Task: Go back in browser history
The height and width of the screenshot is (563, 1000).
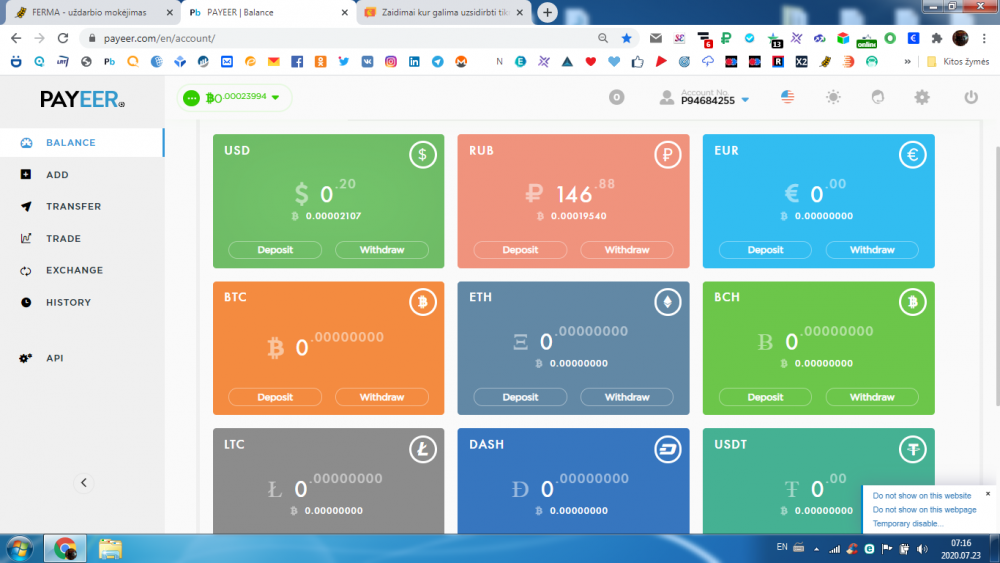Action: pyautogui.click(x=16, y=38)
